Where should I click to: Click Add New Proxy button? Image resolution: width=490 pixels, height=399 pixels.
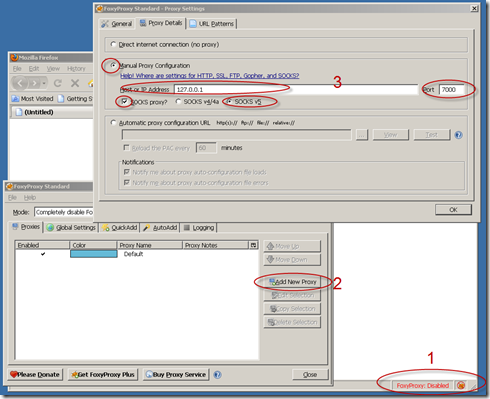[x=292, y=282]
